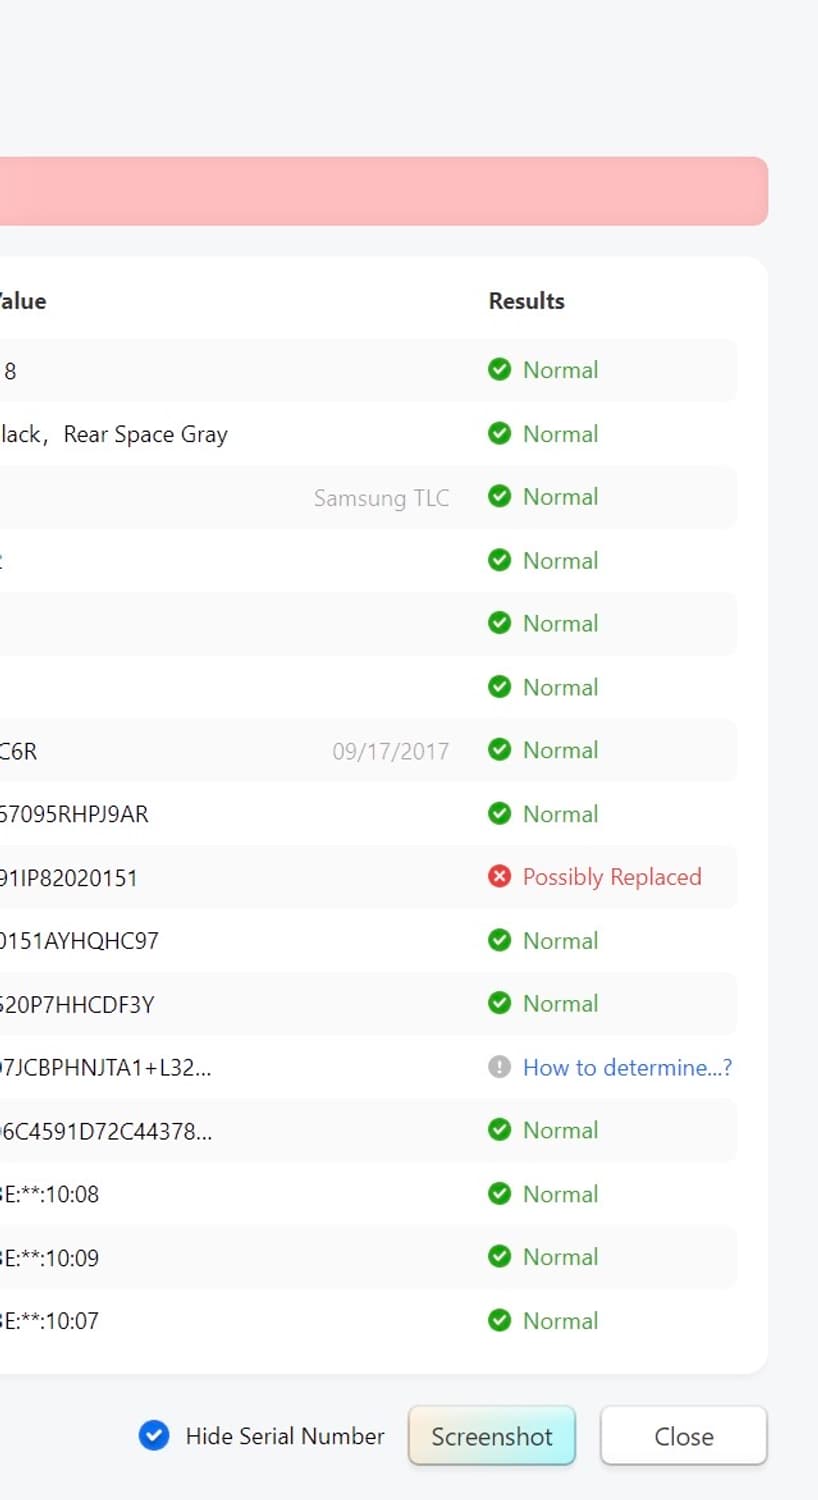Viewport: 818px width, 1500px height.
Task: Click green check icon for address ending 10:07
Action: click(499, 1320)
